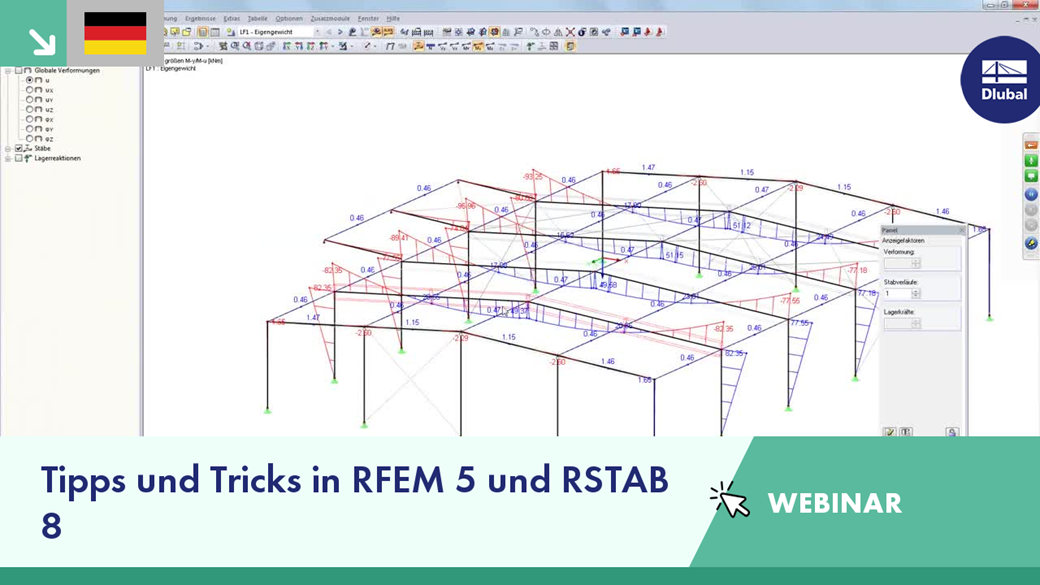1040x585 pixels.
Task: Select the ux deformation radio button
Action: pos(29,90)
